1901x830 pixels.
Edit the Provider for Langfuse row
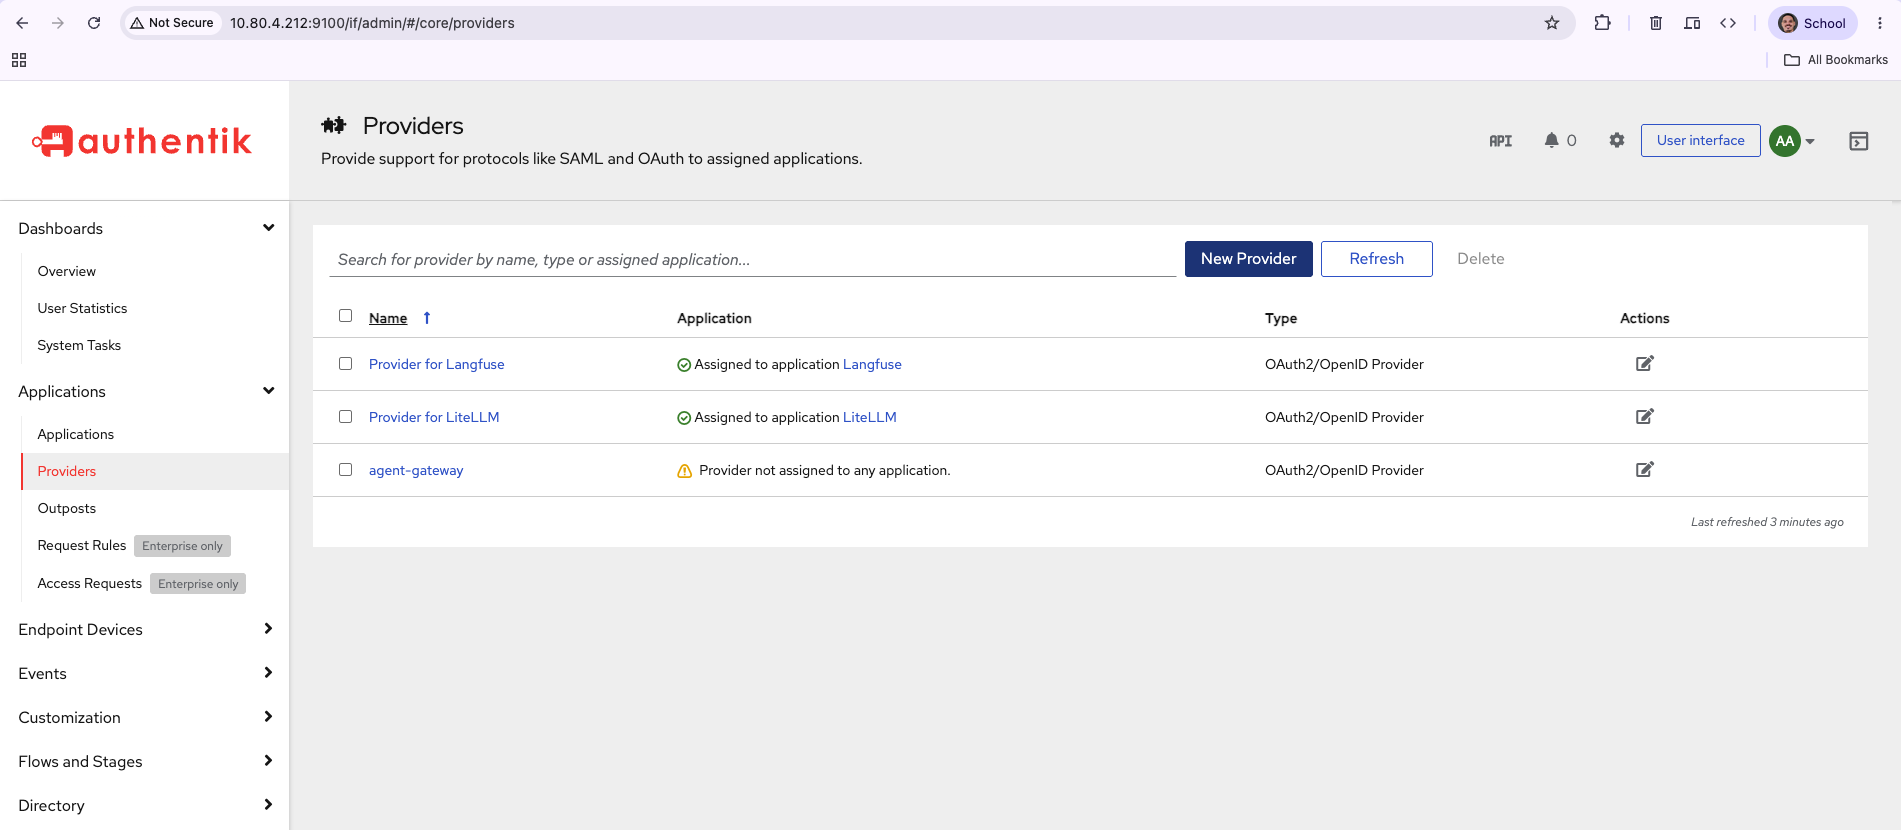1644,363
